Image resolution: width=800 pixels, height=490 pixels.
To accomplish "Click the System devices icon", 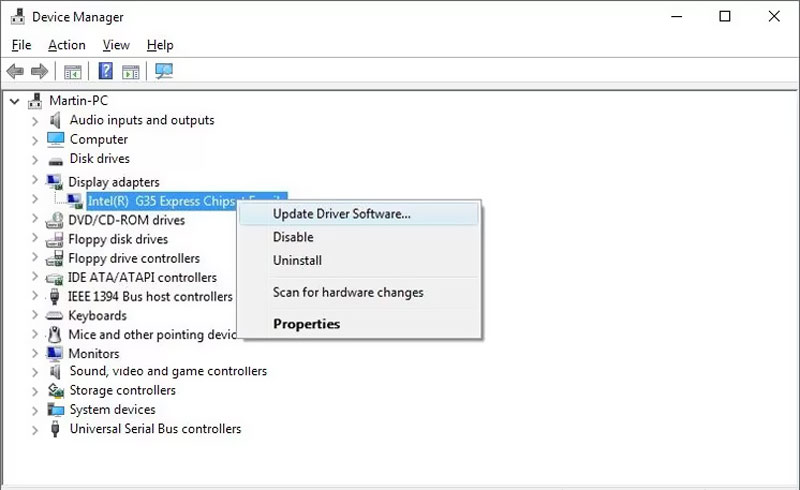I will coord(56,409).
